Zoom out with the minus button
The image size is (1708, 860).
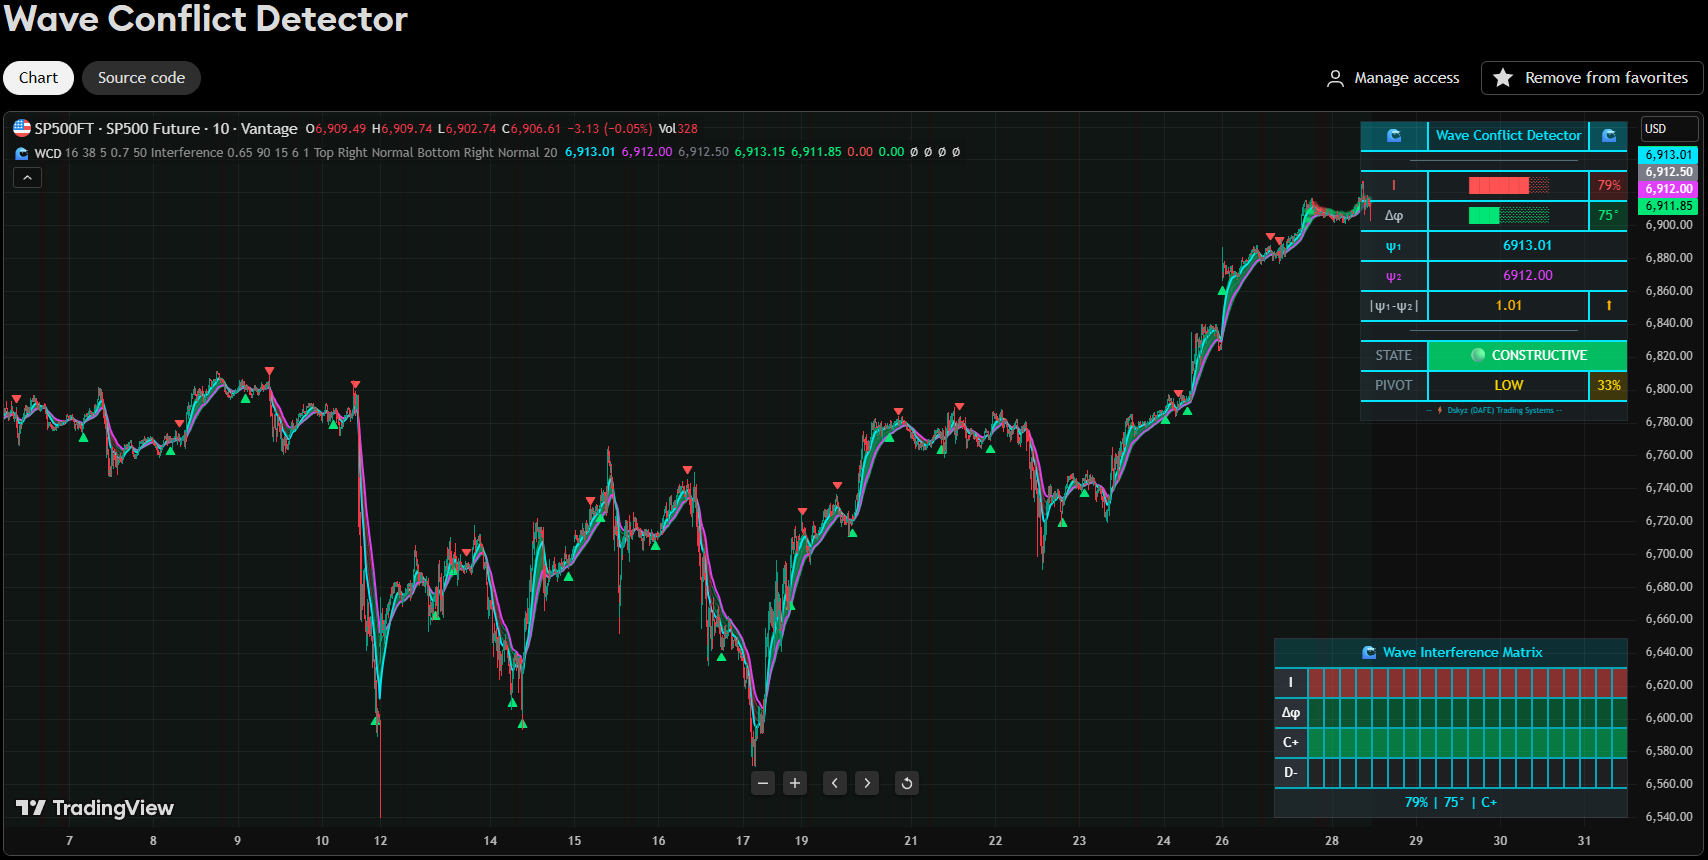click(763, 783)
